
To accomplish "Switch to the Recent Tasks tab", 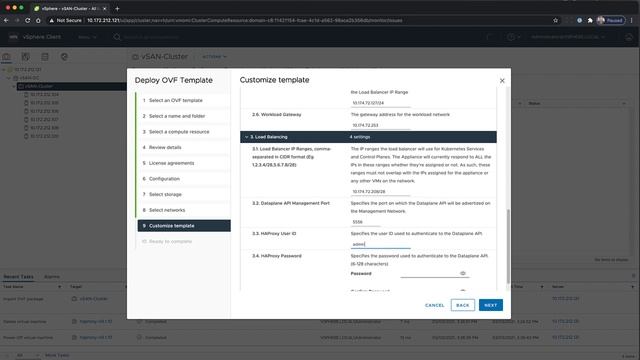I will click(x=18, y=277).
